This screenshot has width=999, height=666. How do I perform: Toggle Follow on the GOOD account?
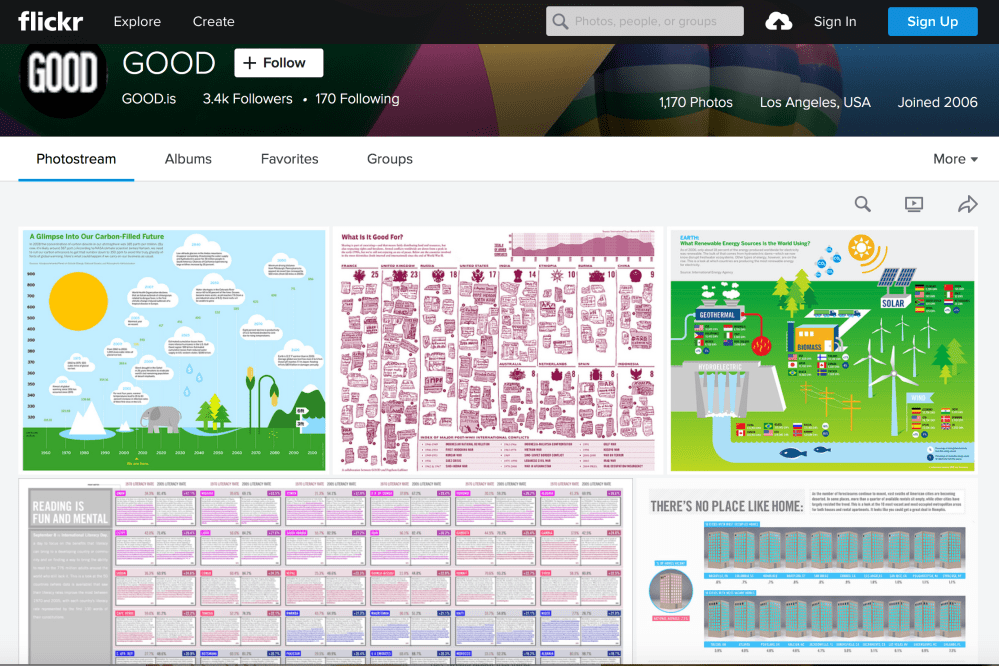pyautogui.click(x=278, y=62)
